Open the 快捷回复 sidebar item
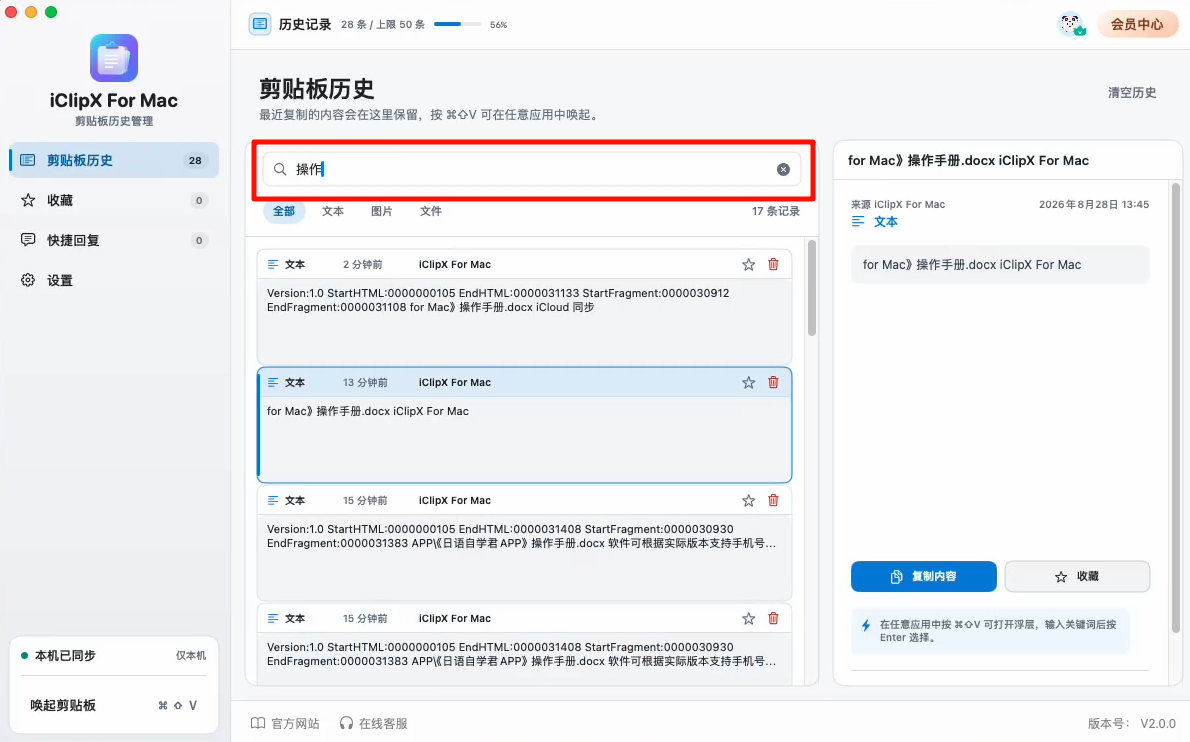This screenshot has height=742, width=1190. pos(114,241)
